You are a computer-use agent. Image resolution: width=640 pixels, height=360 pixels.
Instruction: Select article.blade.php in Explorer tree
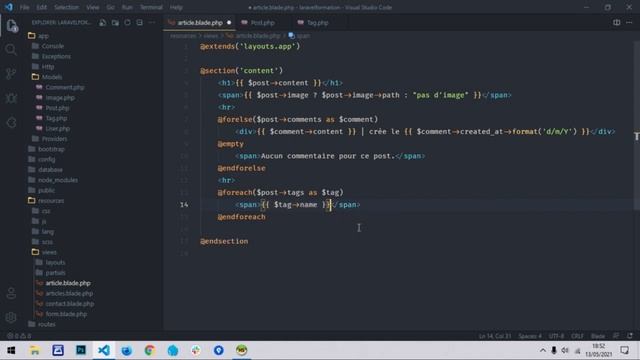[68, 283]
